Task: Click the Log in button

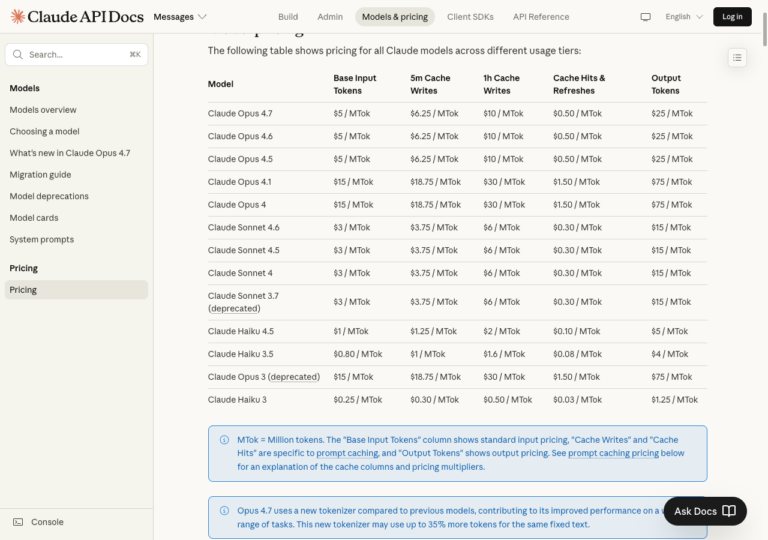Action: click(x=732, y=17)
